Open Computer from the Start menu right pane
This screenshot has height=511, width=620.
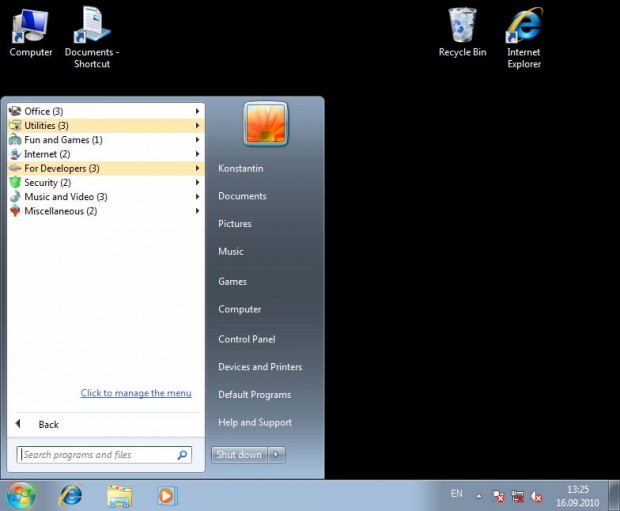click(x=240, y=309)
